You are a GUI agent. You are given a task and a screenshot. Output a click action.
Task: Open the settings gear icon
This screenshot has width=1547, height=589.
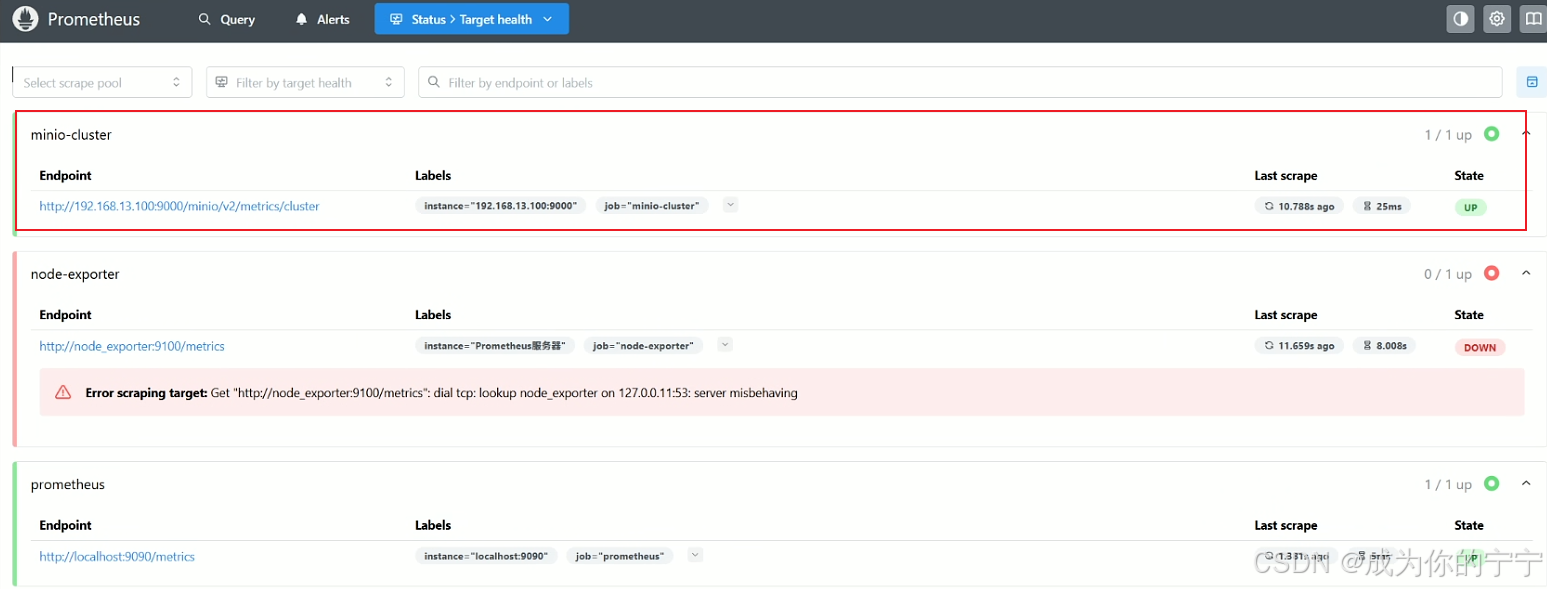[1496, 19]
